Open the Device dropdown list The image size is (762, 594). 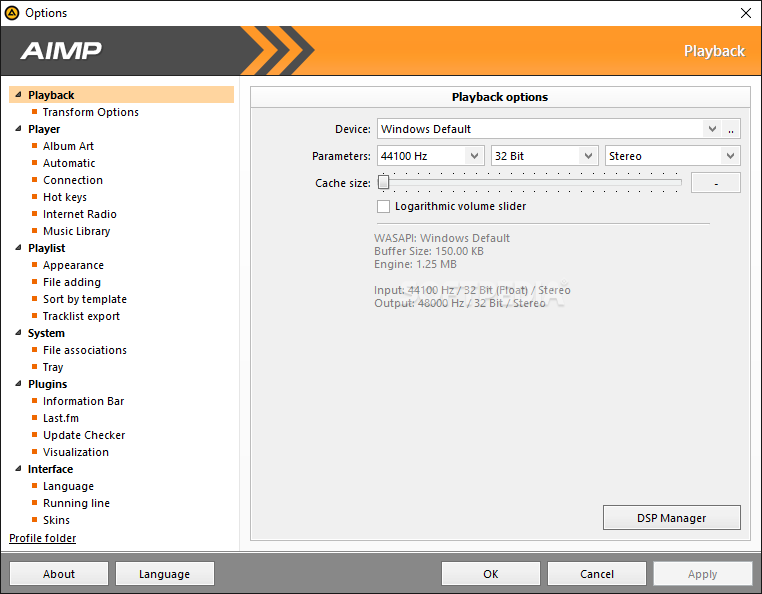point(712,129)
